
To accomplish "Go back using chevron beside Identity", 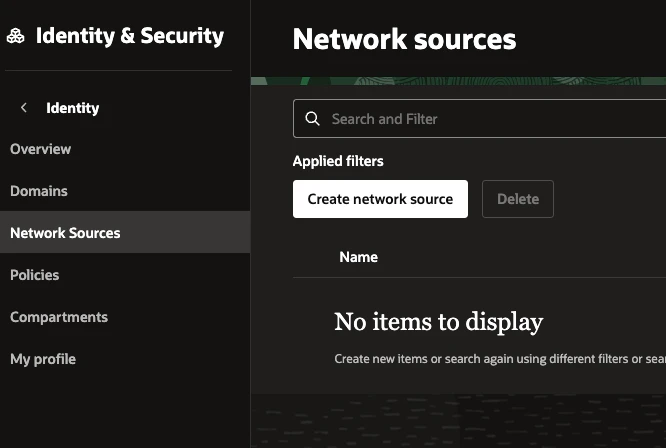I will [x=24, y=107].
